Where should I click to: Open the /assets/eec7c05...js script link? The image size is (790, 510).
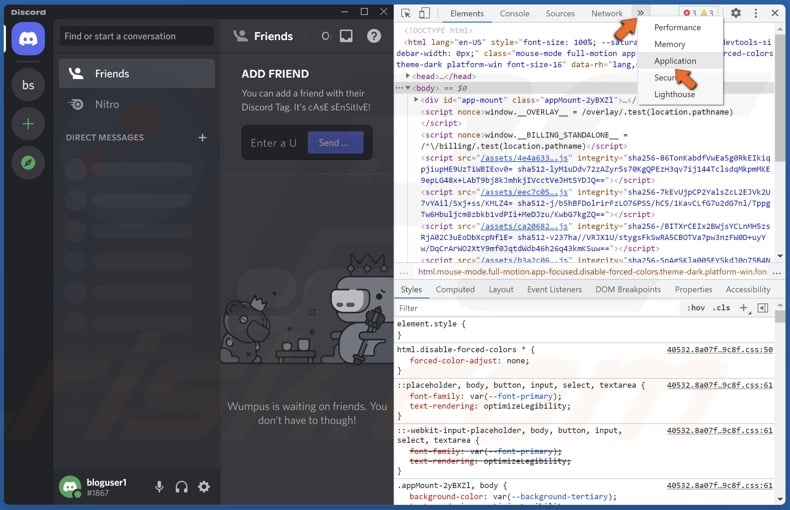[524, 192]
